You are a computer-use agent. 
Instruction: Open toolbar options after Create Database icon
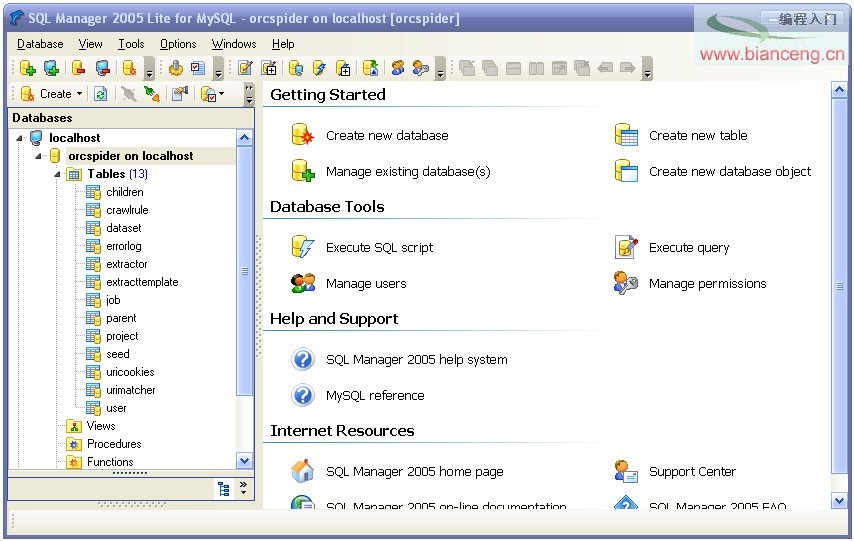coord(149,69)
